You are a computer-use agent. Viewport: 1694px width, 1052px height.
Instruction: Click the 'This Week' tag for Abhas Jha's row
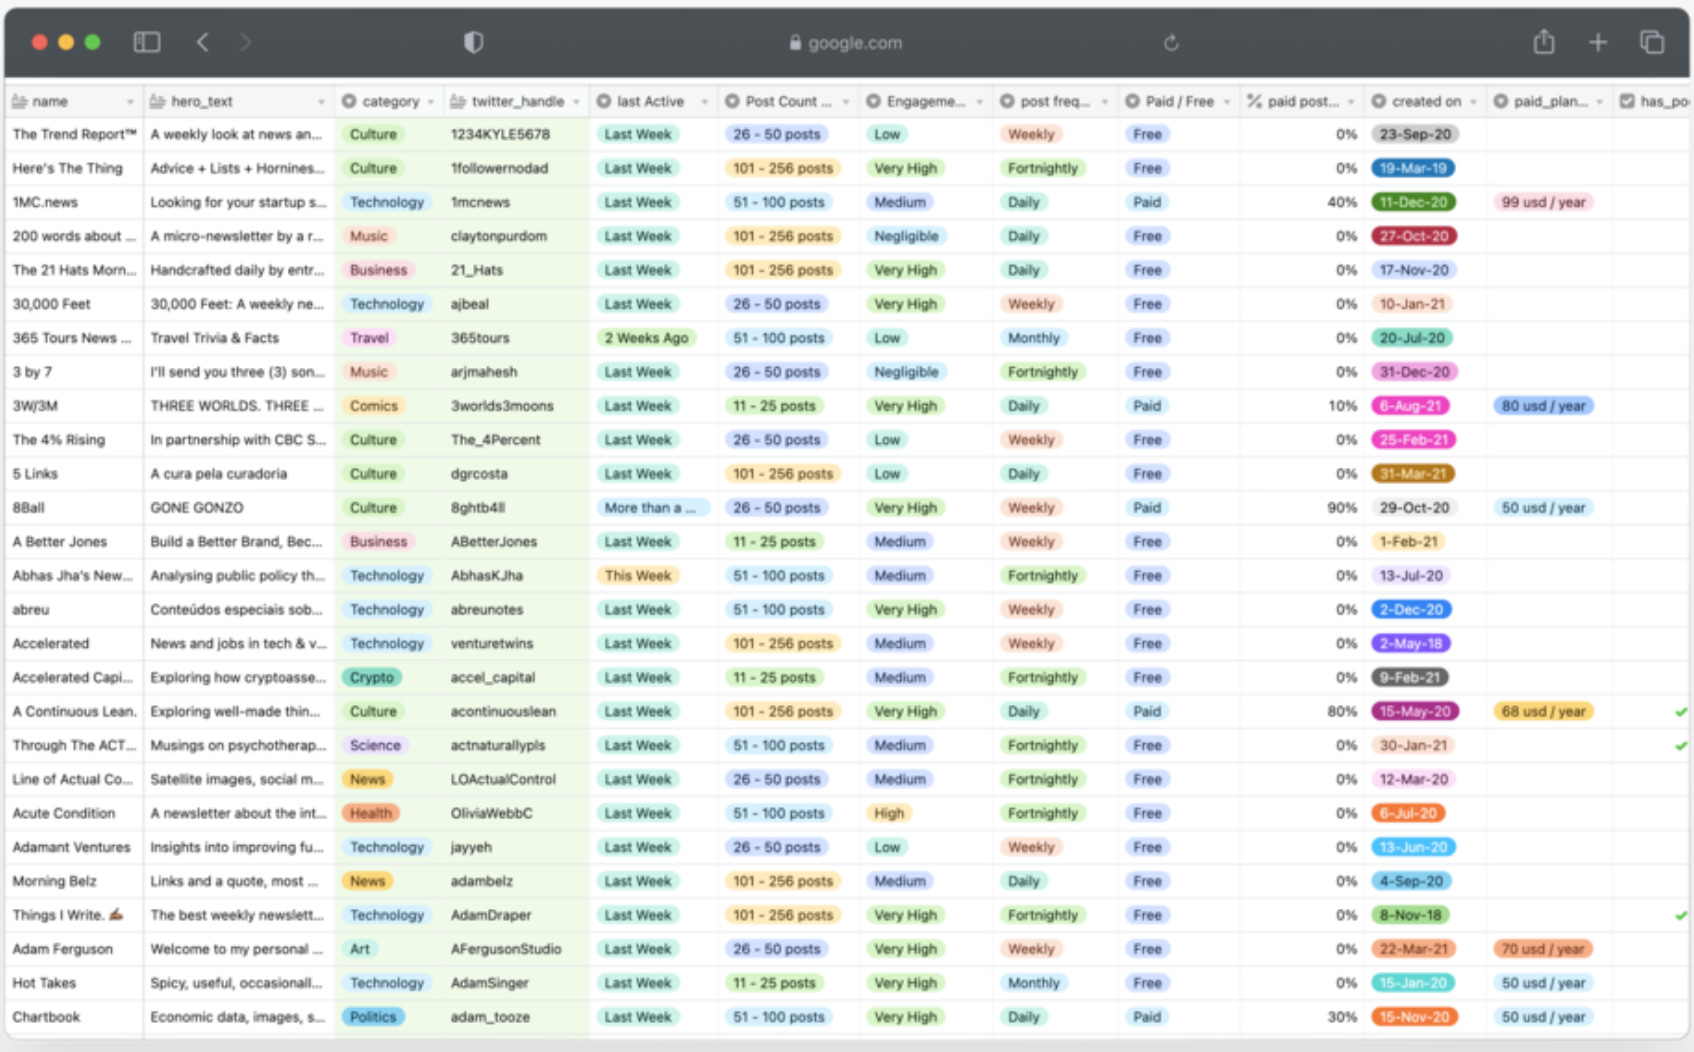[637, 576]
